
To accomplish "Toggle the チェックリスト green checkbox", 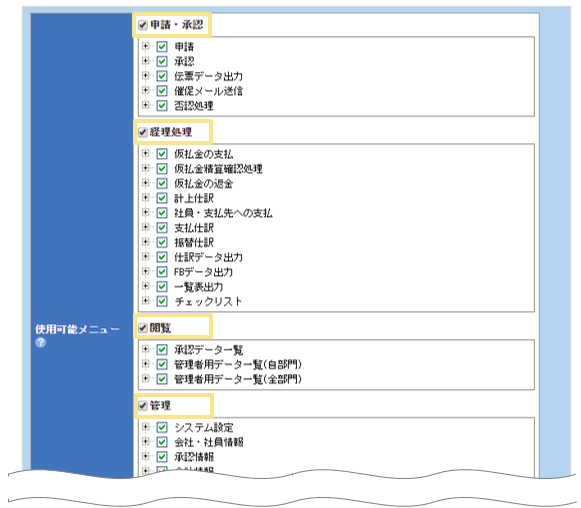I will click(x=162, y=301).
